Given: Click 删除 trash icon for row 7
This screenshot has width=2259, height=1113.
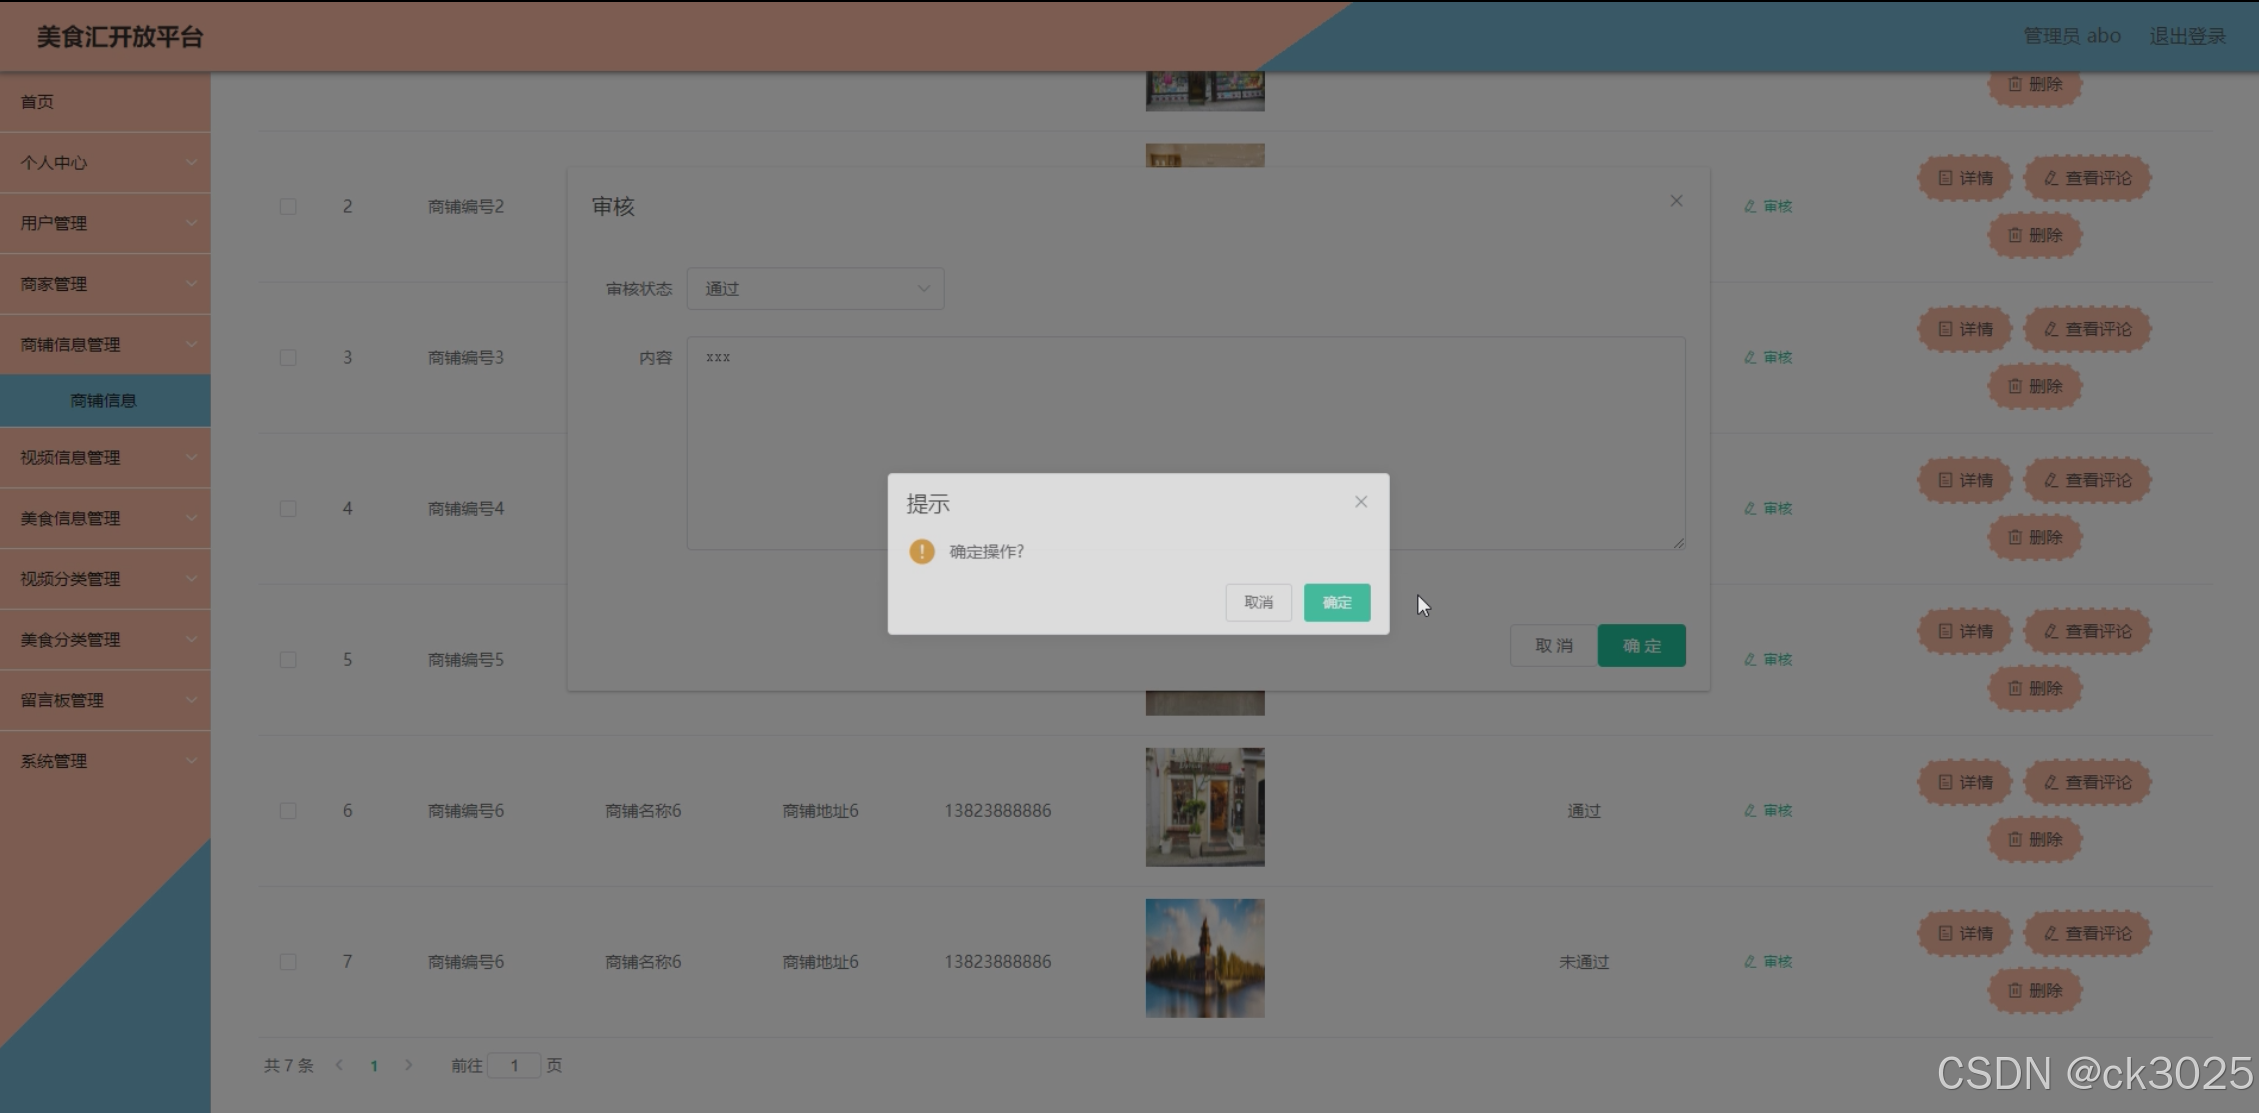Looking at the screenshot, I should [x=2015, y=990].
